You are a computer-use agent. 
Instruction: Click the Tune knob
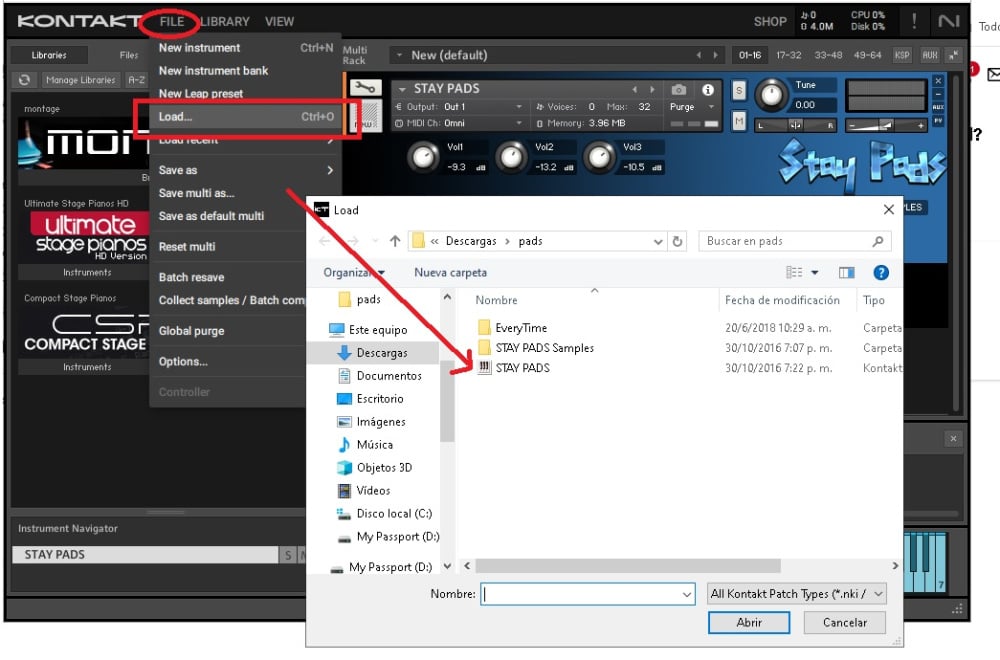coord(772,94)
